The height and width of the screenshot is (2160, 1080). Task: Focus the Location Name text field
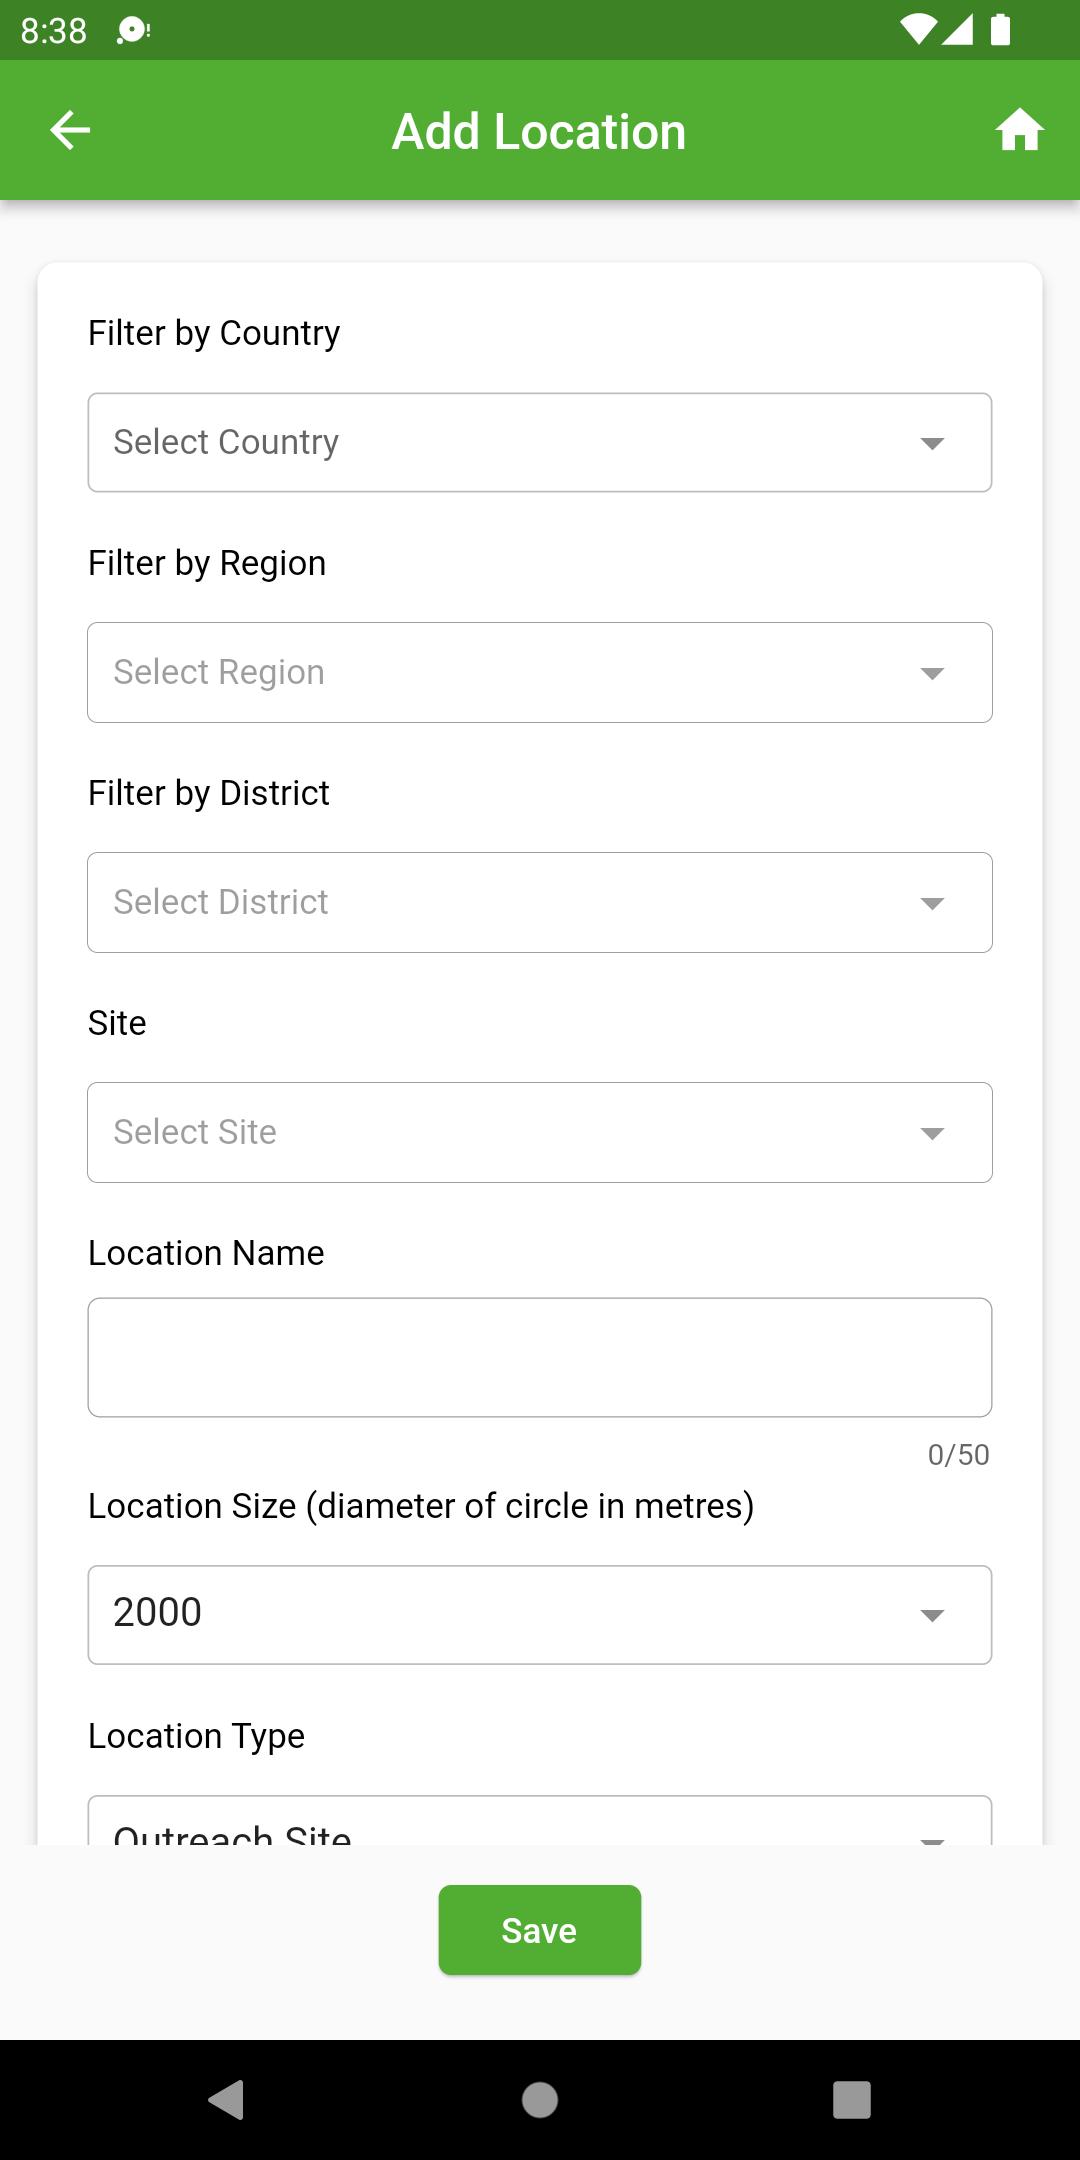540,1357
